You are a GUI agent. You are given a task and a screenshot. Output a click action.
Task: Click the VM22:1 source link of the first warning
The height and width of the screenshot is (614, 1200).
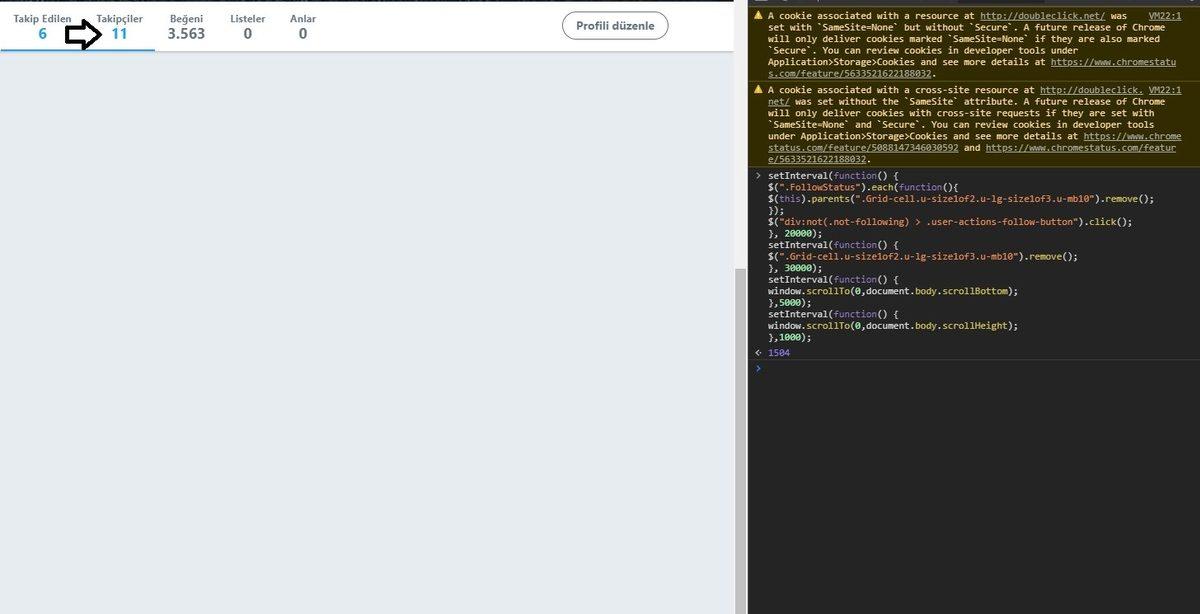coord(1164,16)
